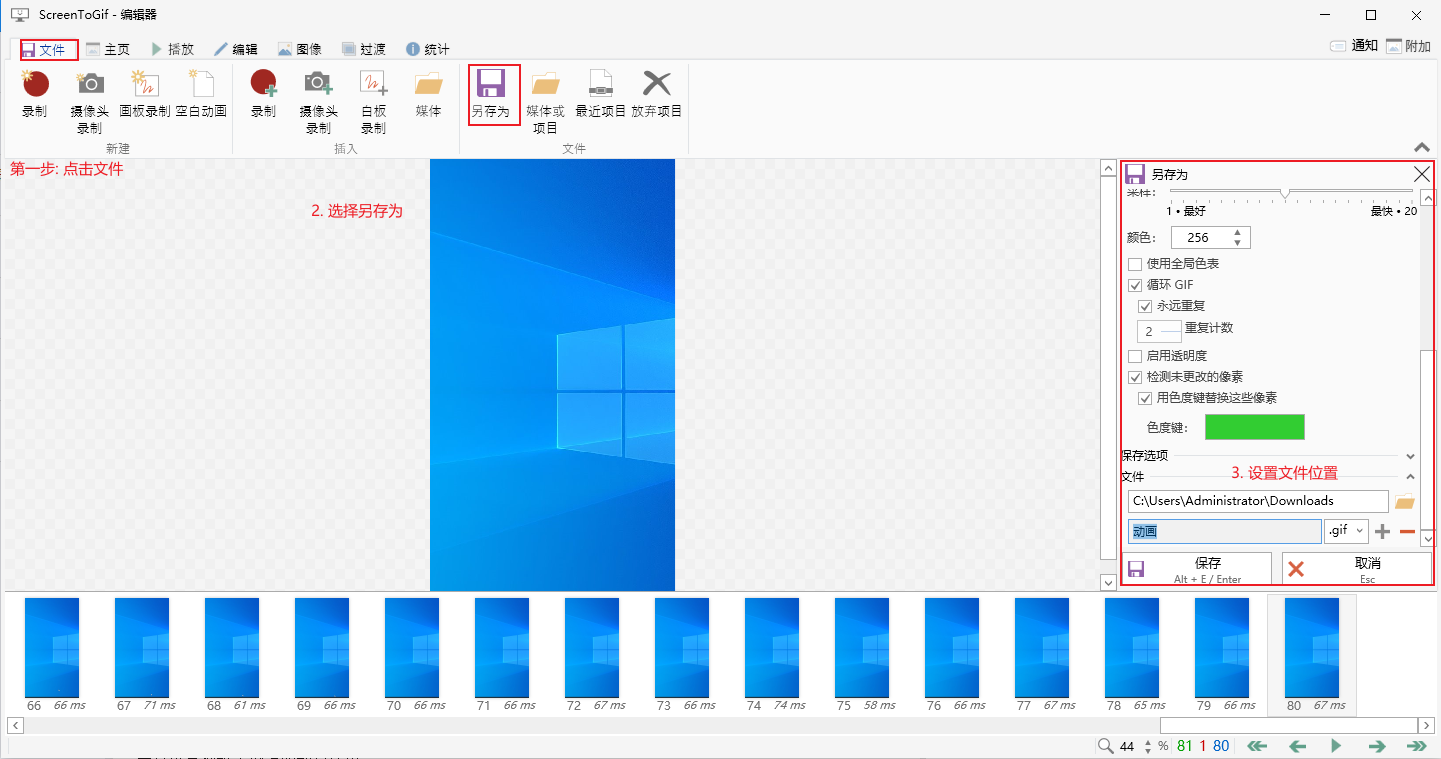Image resolution: width=1441 pixels, height=759 pixels.
Task: Start a new 摄像头录制 webcam recording
Action: tap(90, 84)
